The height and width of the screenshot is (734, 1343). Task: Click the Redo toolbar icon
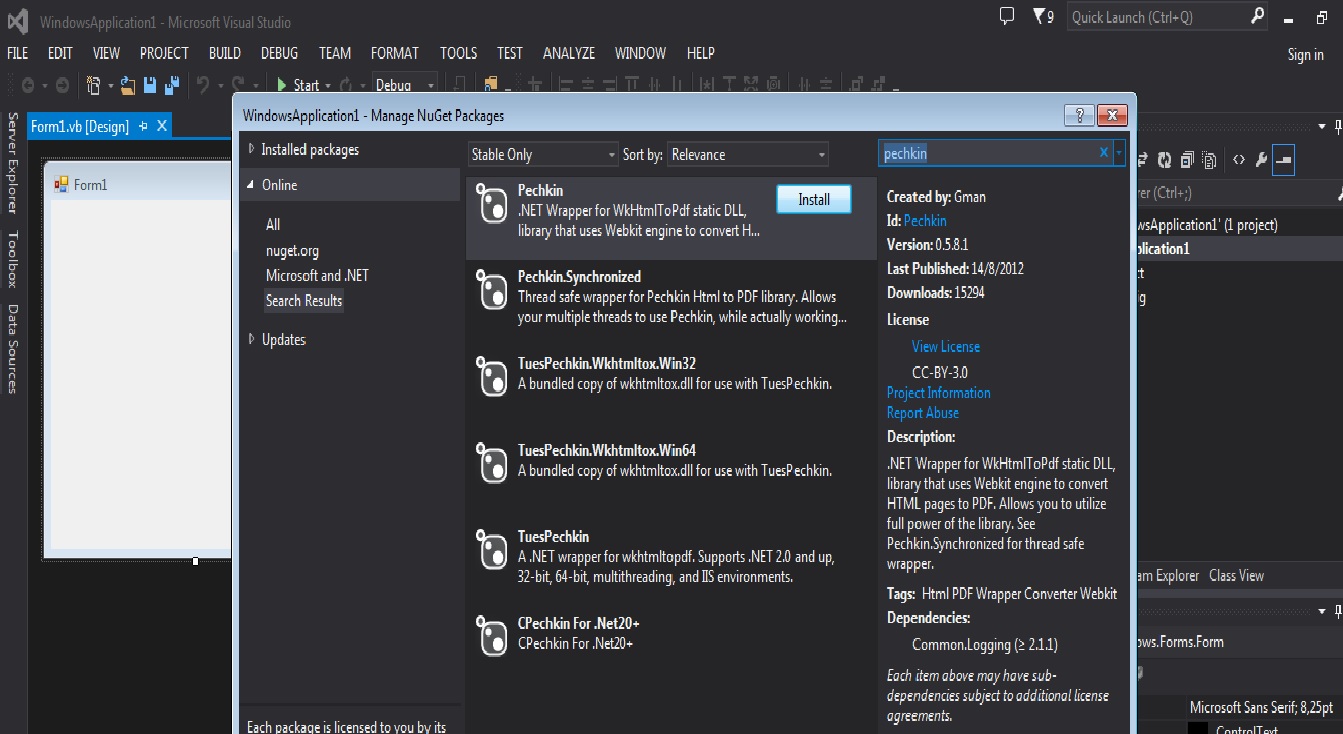239,85
